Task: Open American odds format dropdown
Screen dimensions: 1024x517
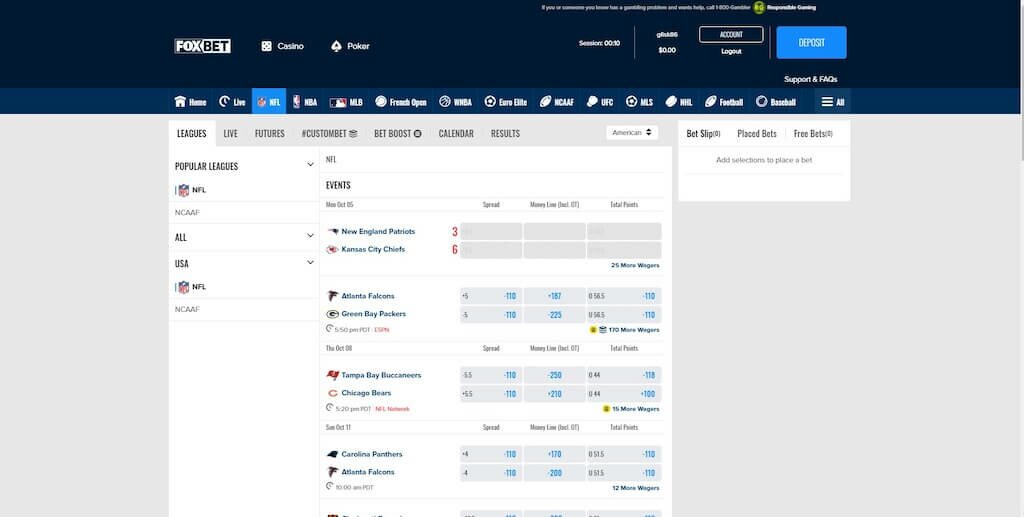Action: pos(632,133)
